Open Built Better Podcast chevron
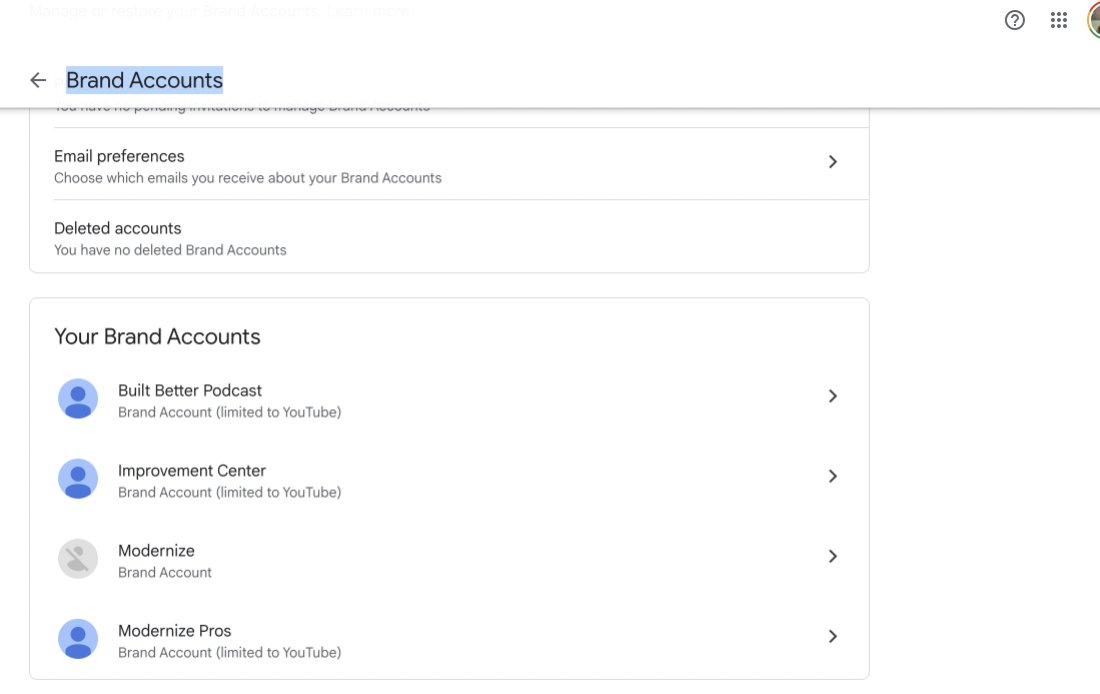This screenshot has width=1100, height=694. click(833, 396)
